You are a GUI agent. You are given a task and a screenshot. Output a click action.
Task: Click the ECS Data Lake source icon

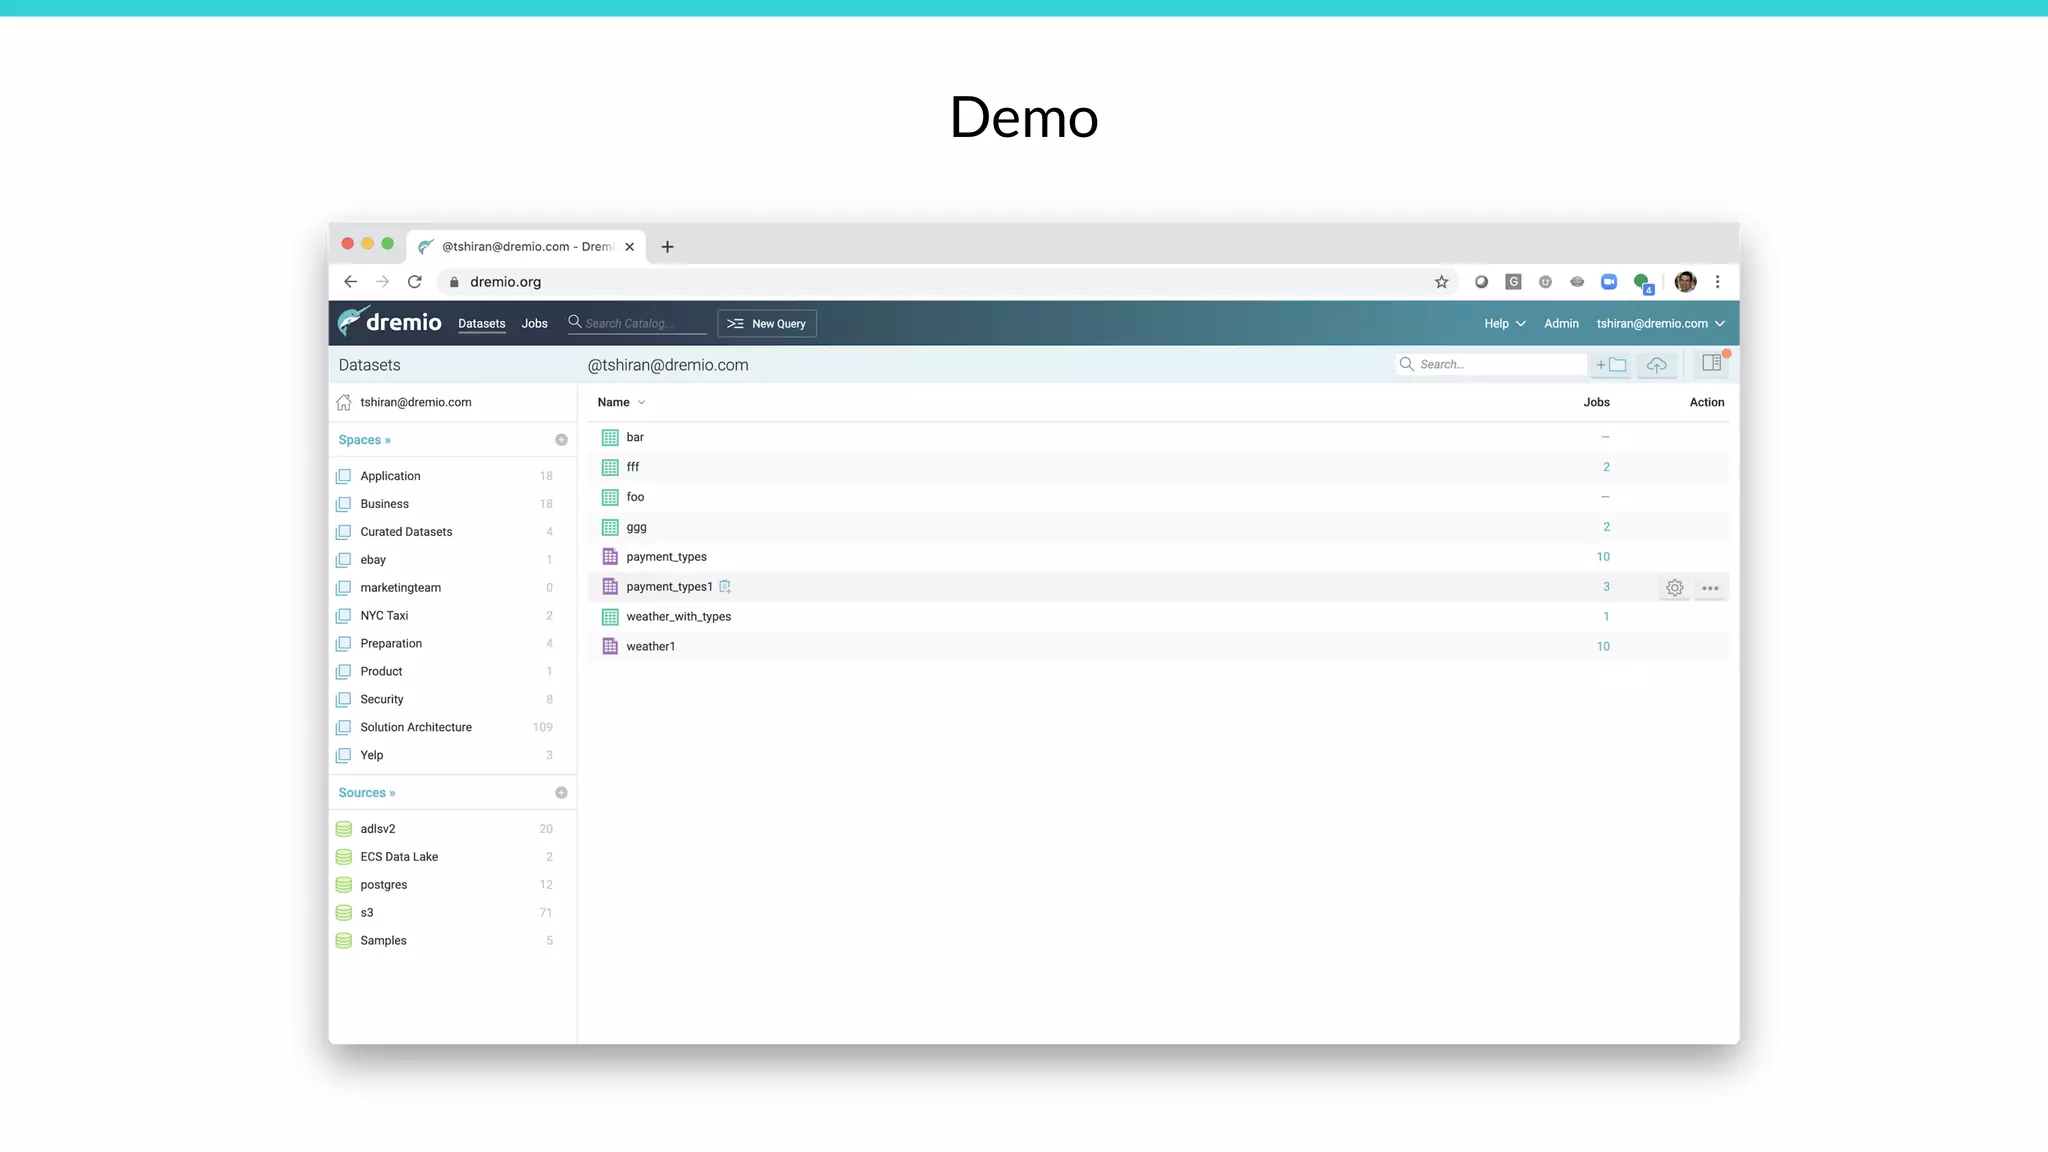(344, 857)
